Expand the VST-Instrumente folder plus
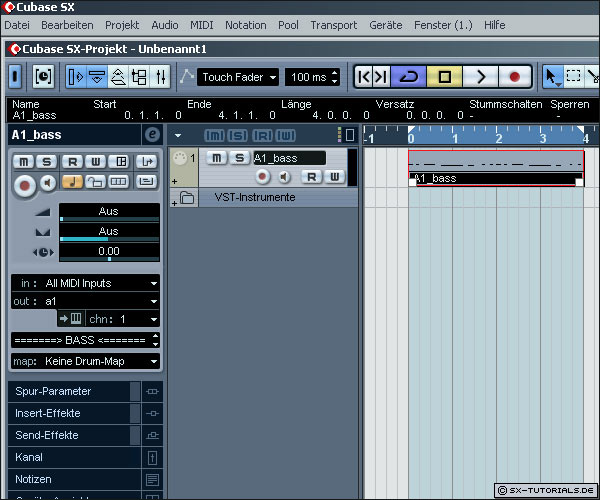 [174, 203]
